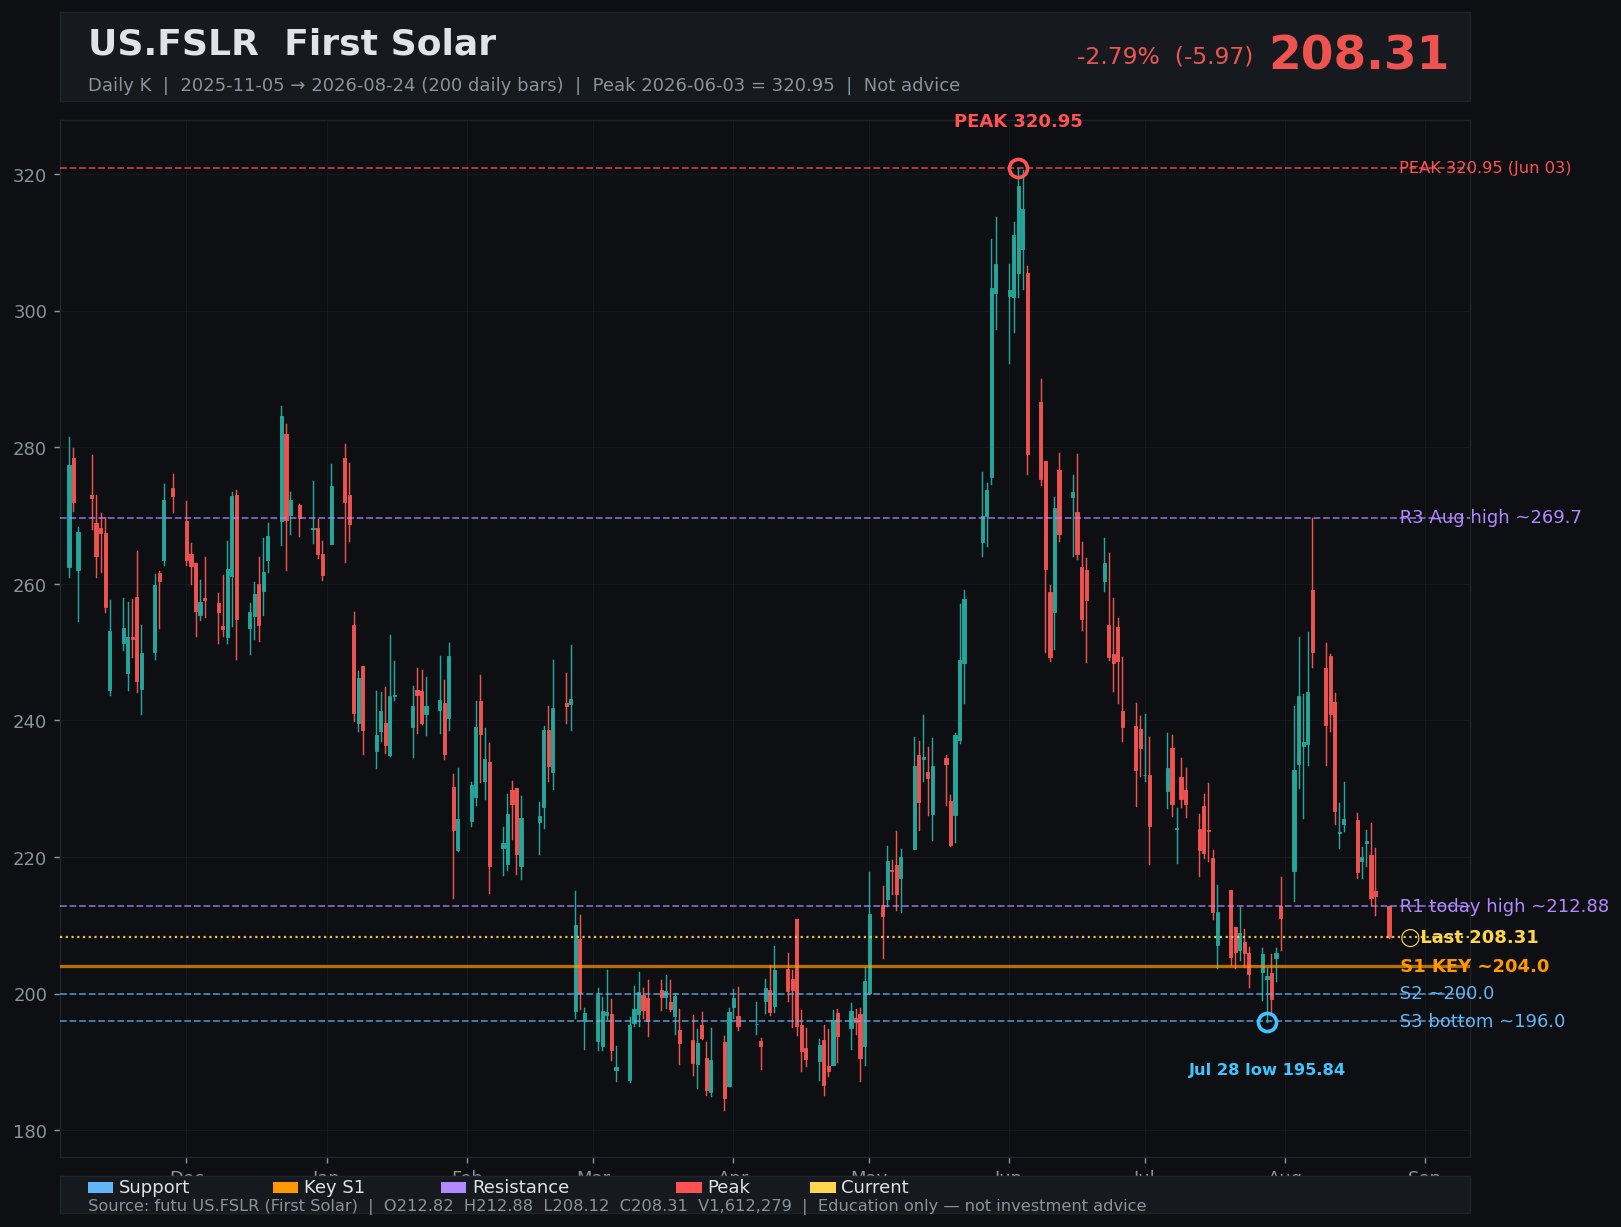The height and width of the screenshot is (1227, 1621).
Task: Click "Daily K" in the header subtitle
Action: pyautogui.click(x=119, y=85)
